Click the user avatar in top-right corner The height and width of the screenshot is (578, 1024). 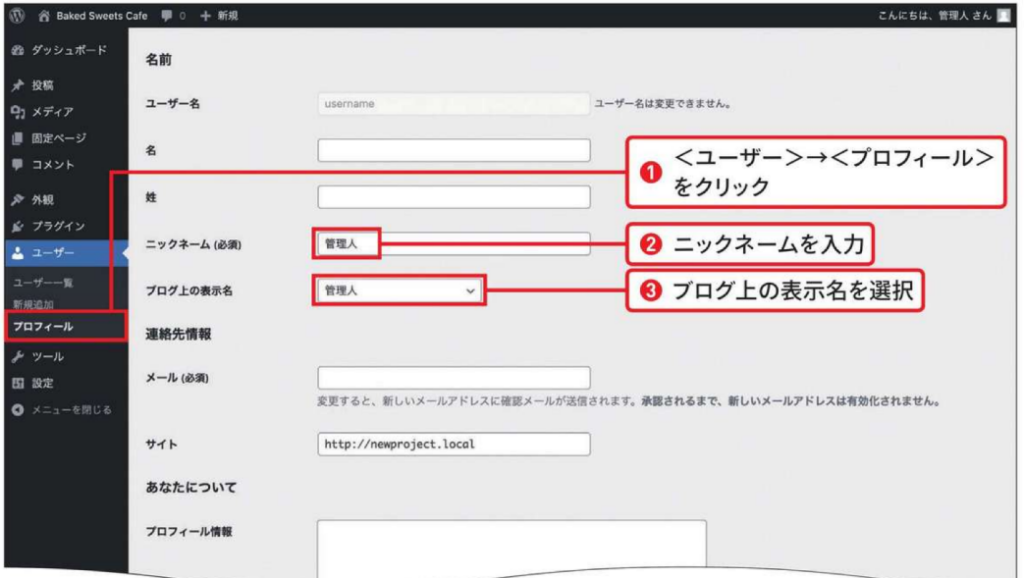pos(1003,16)
